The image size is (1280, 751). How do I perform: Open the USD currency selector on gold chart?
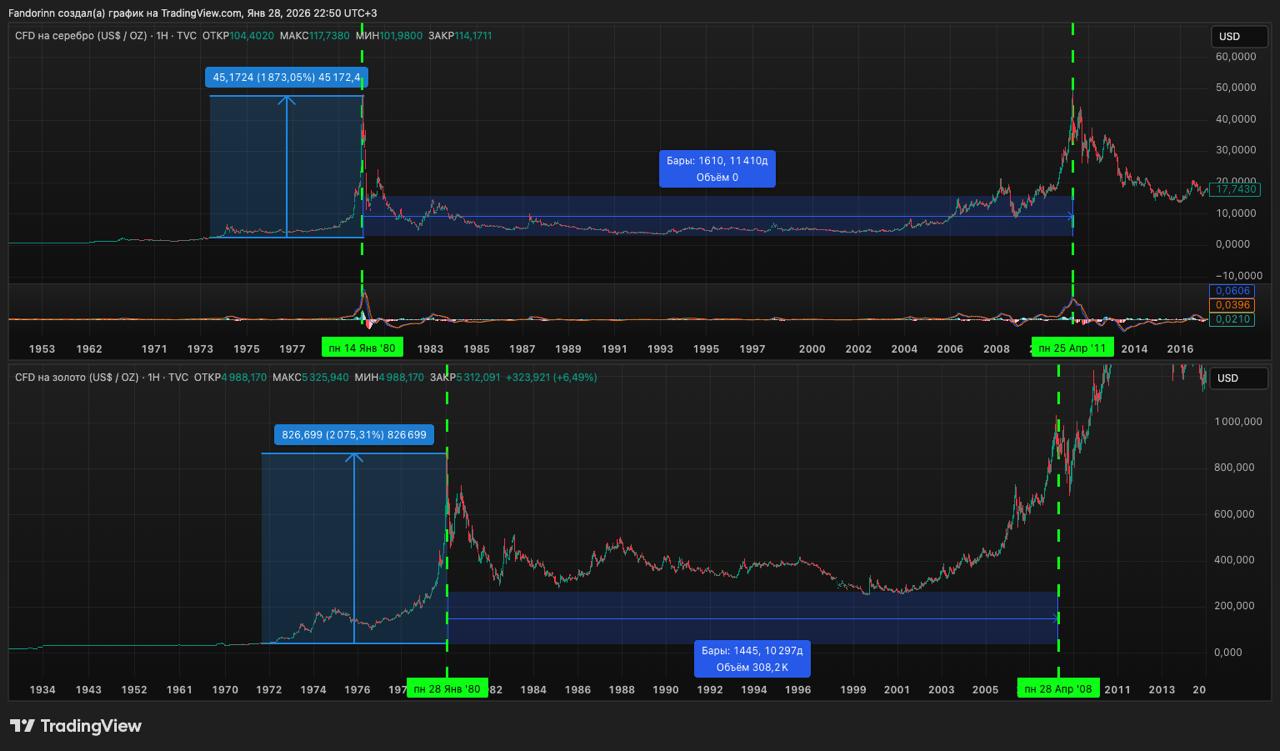[x=1240, y=379]
